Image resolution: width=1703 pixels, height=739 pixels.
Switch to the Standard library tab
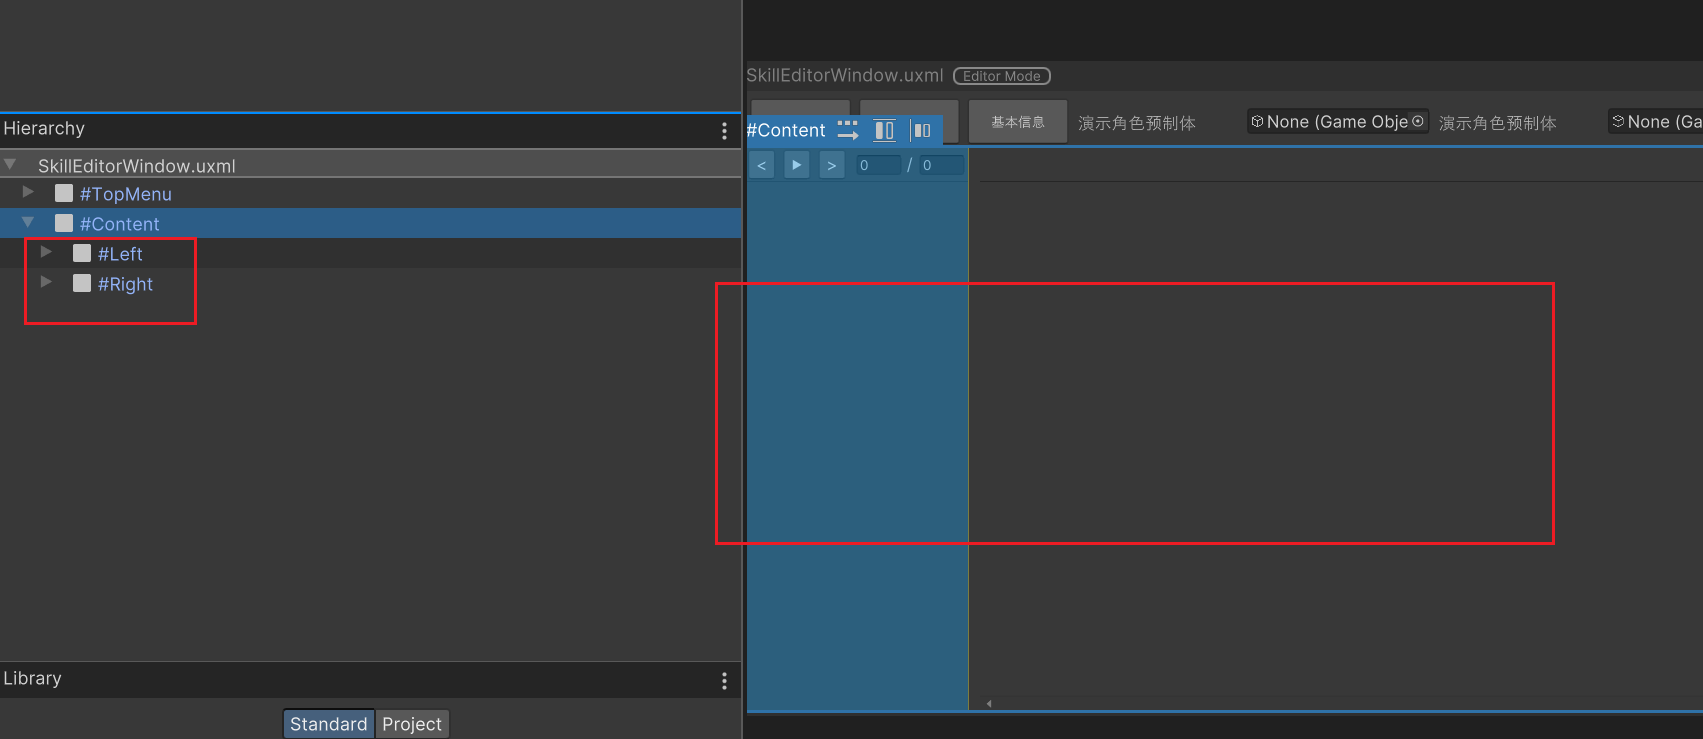(328, 724)
